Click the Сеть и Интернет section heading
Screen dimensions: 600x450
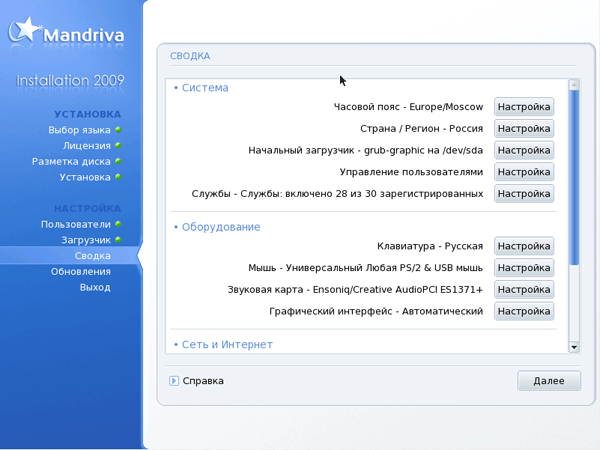[227, 344]
